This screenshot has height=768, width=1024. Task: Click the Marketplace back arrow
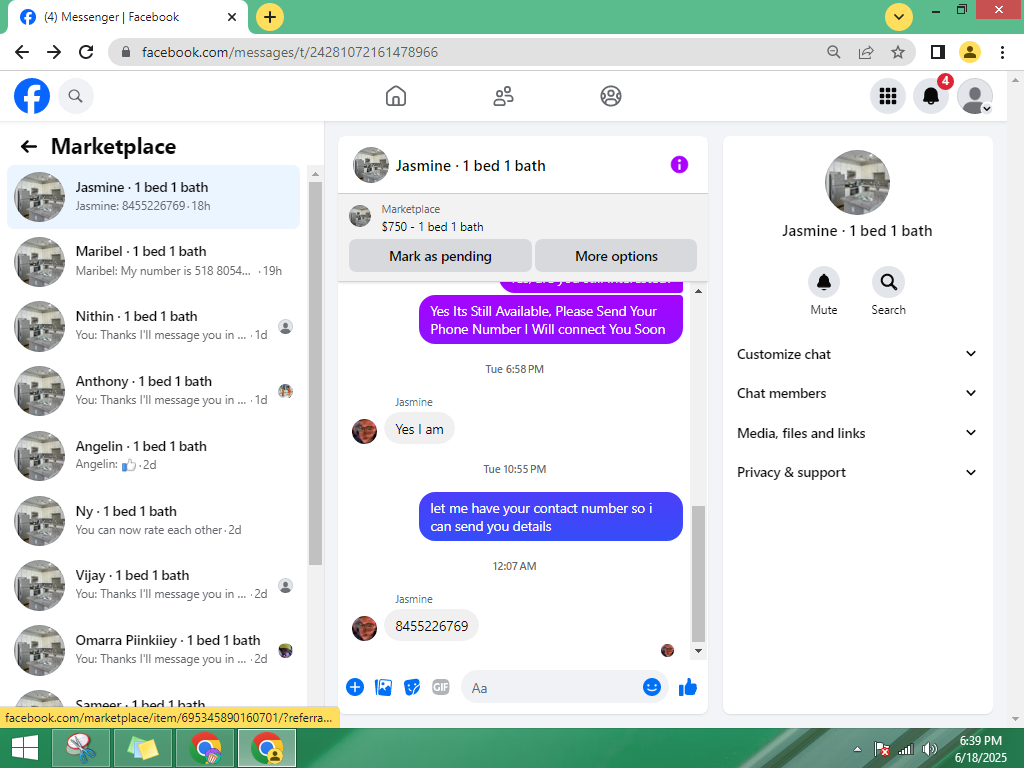pos(29,146)
